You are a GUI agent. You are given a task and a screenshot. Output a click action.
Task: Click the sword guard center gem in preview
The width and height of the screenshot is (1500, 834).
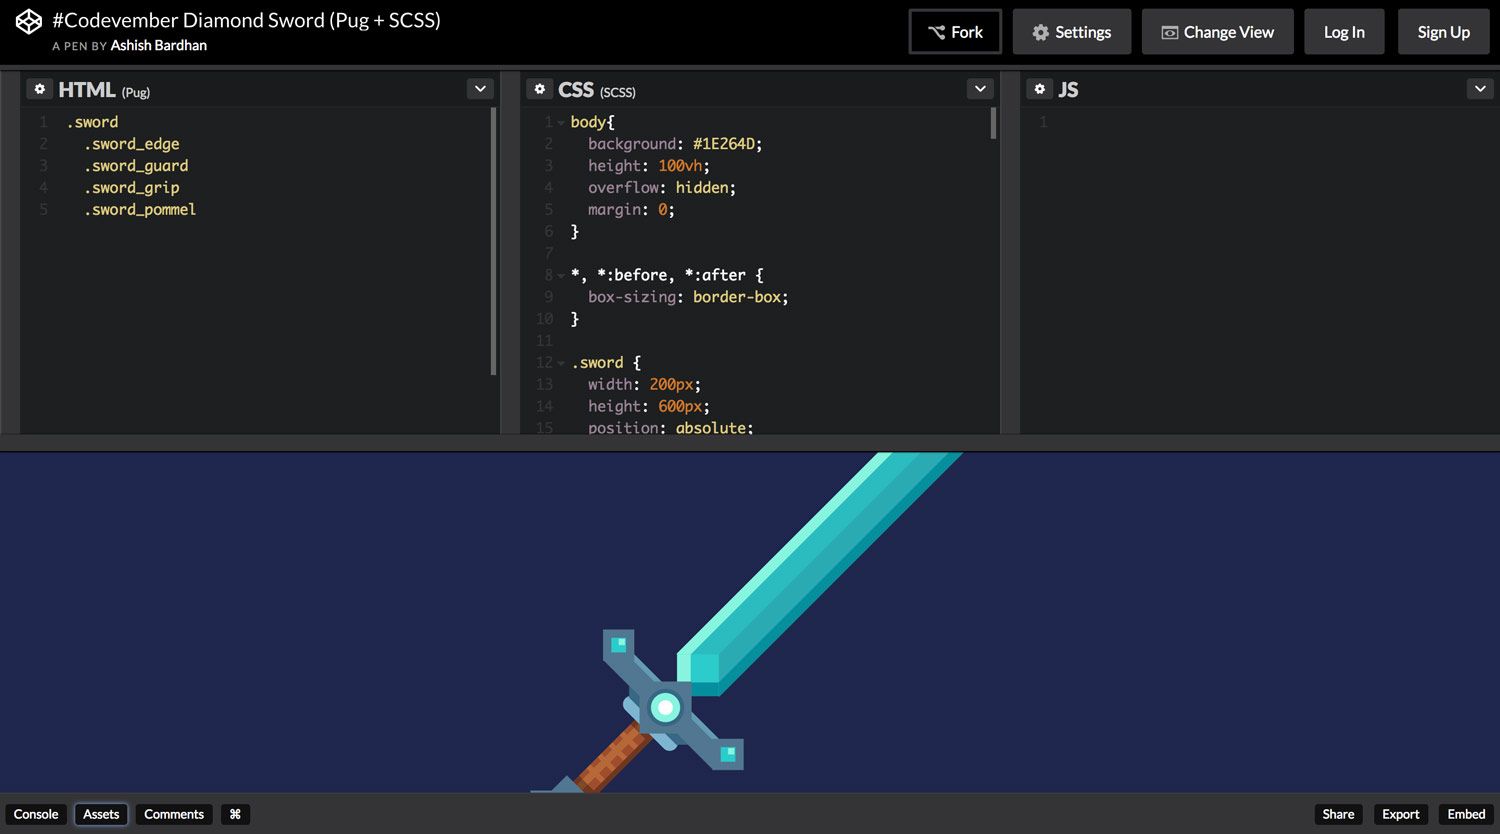click(665, 708)
